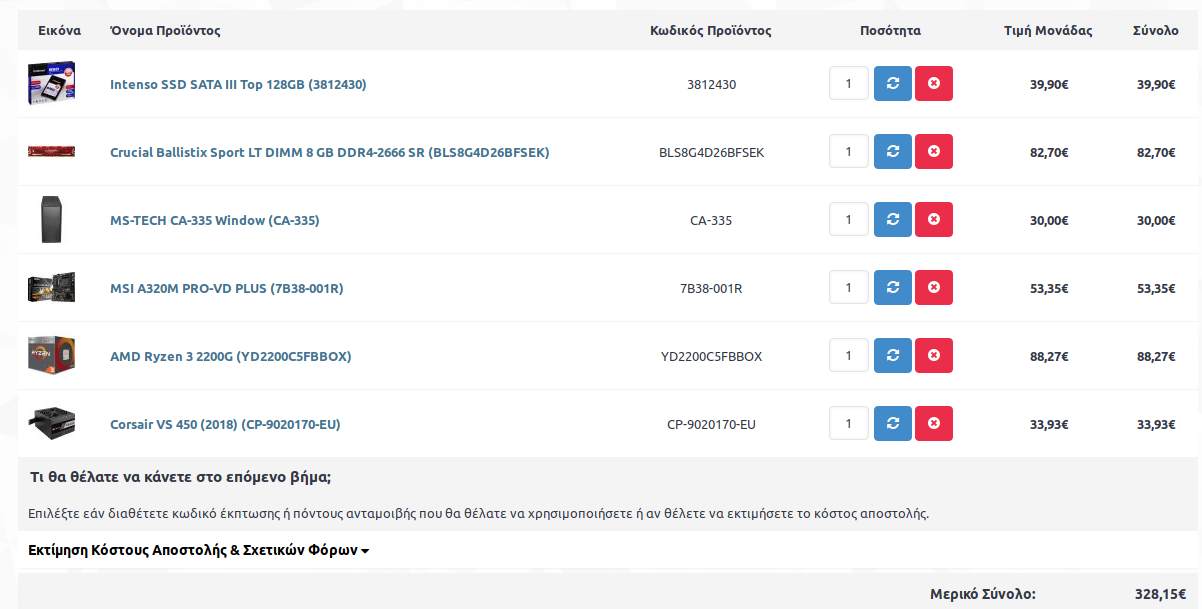This screenshot has height=609, width=1202.
Task: Refresh quantity for Crucial Ballistix Sport LT
Action: [x=893, y=152]
